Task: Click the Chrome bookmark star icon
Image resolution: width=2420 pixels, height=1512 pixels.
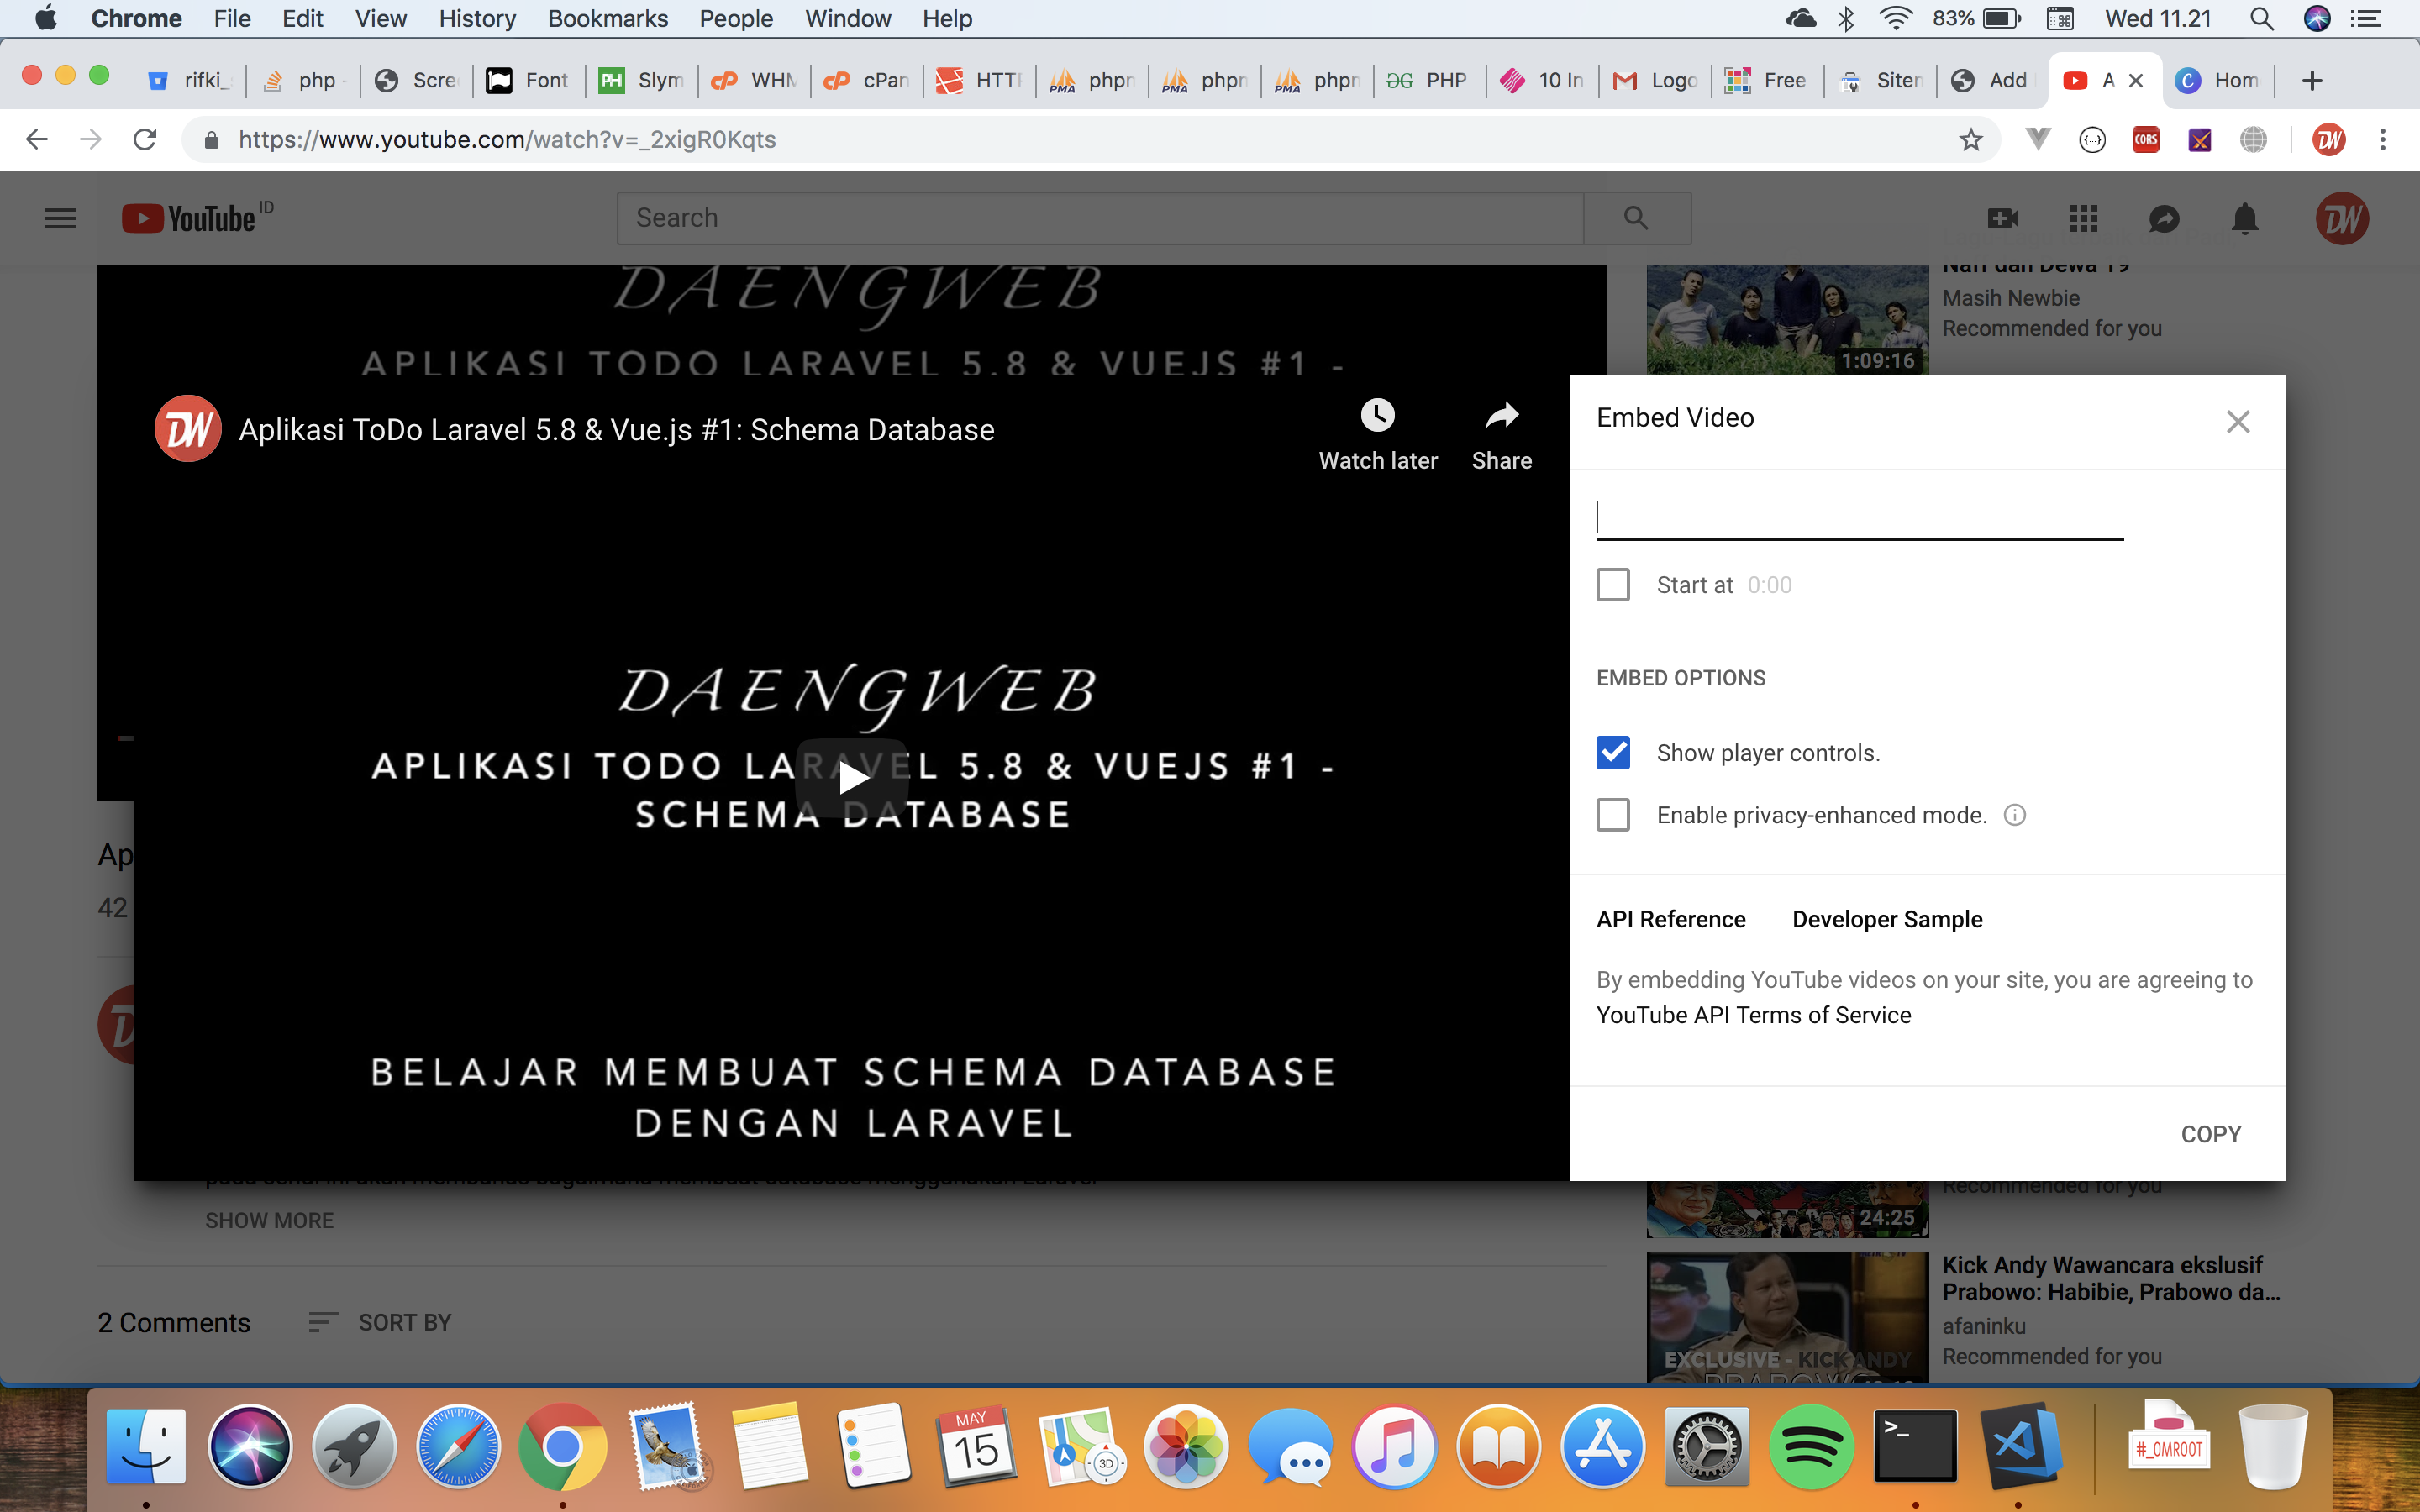Action: [x=1970, y=139]
